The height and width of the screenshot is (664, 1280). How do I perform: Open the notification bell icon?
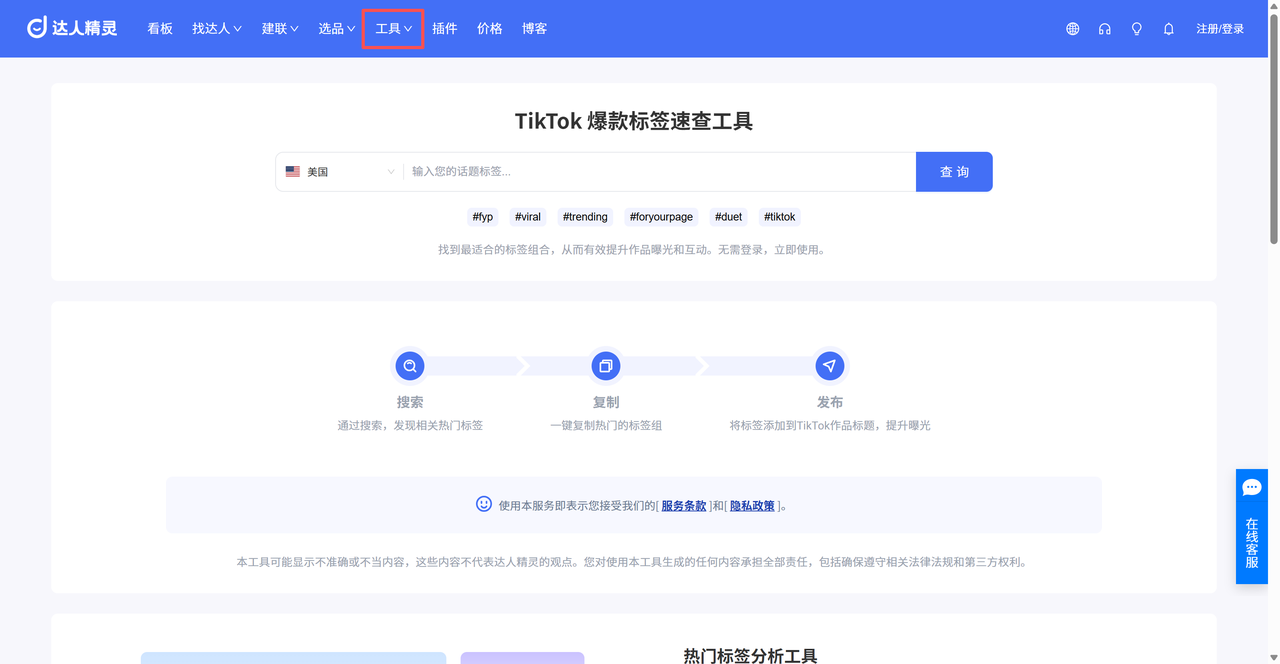coord(1168,29)
